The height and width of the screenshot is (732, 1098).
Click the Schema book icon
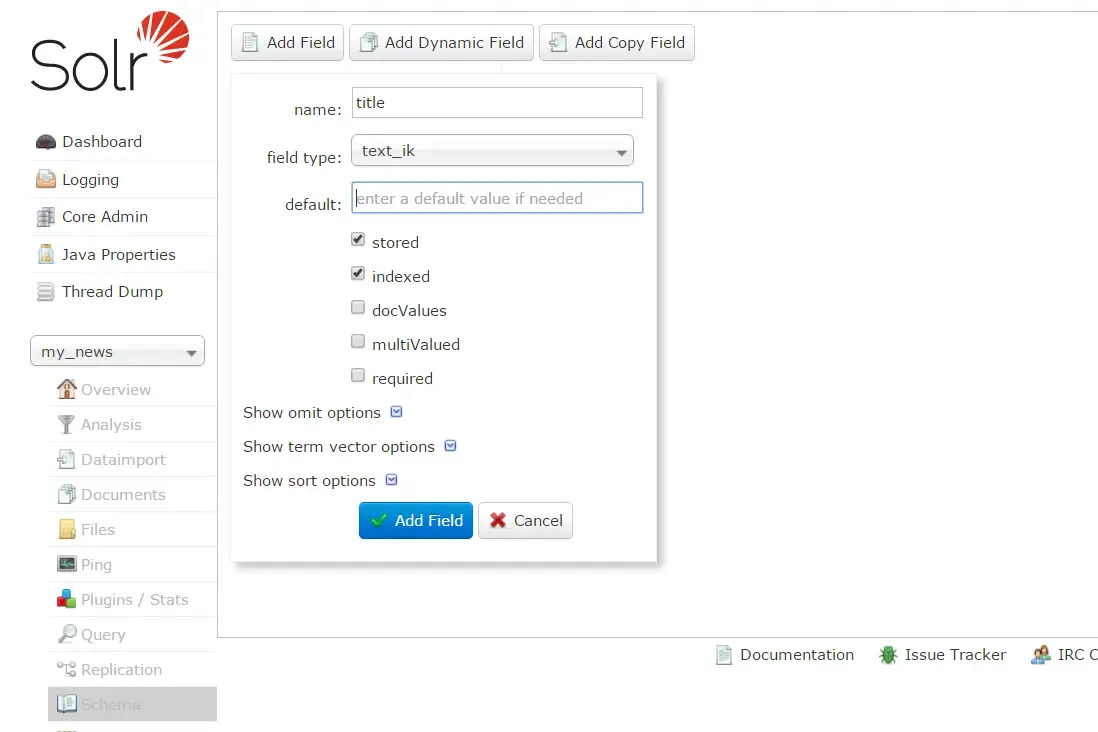pos(67,703)
